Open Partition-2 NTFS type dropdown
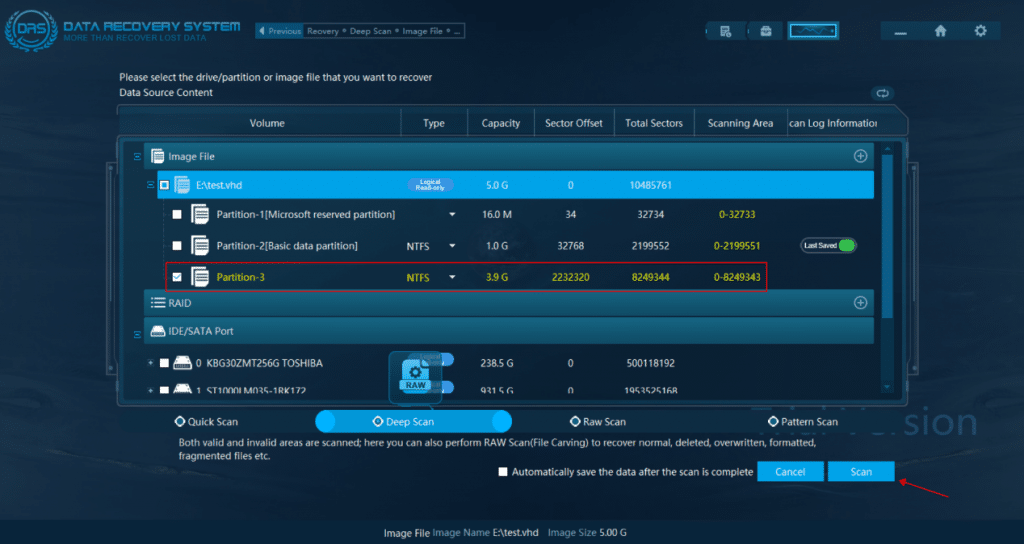 452,246
